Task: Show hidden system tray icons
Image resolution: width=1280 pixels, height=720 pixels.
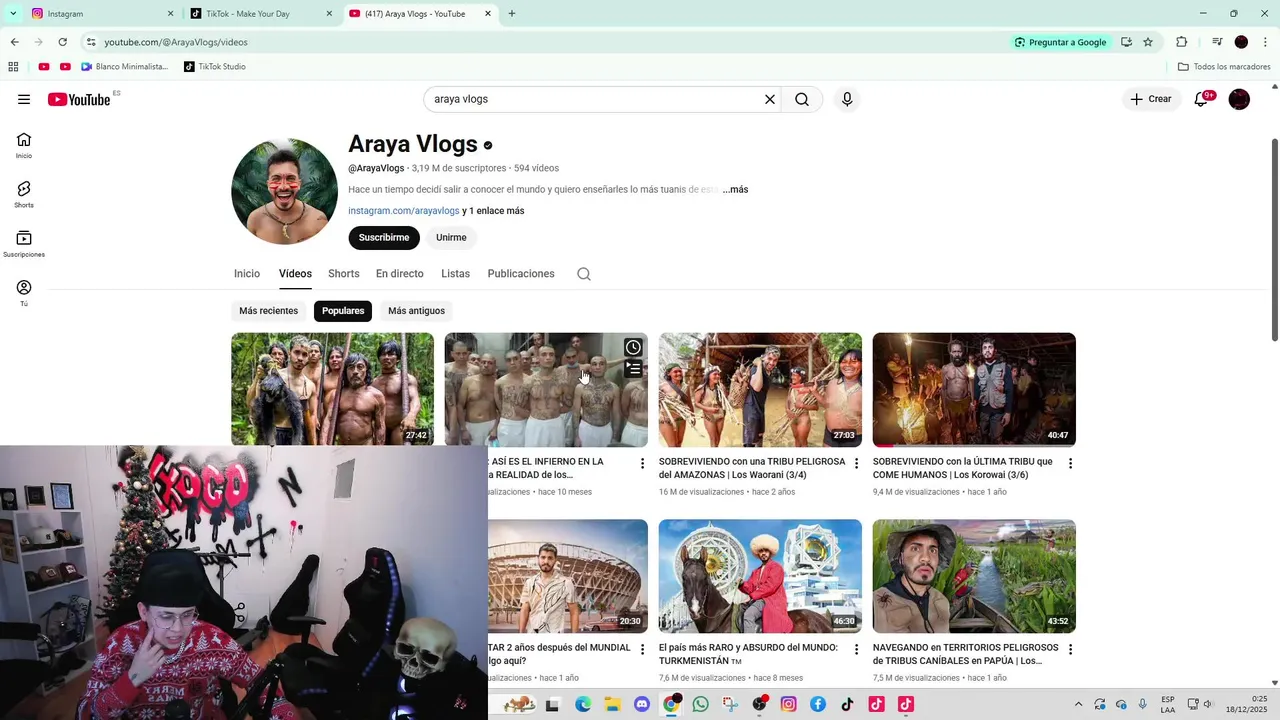Action: coord(1078,704)
